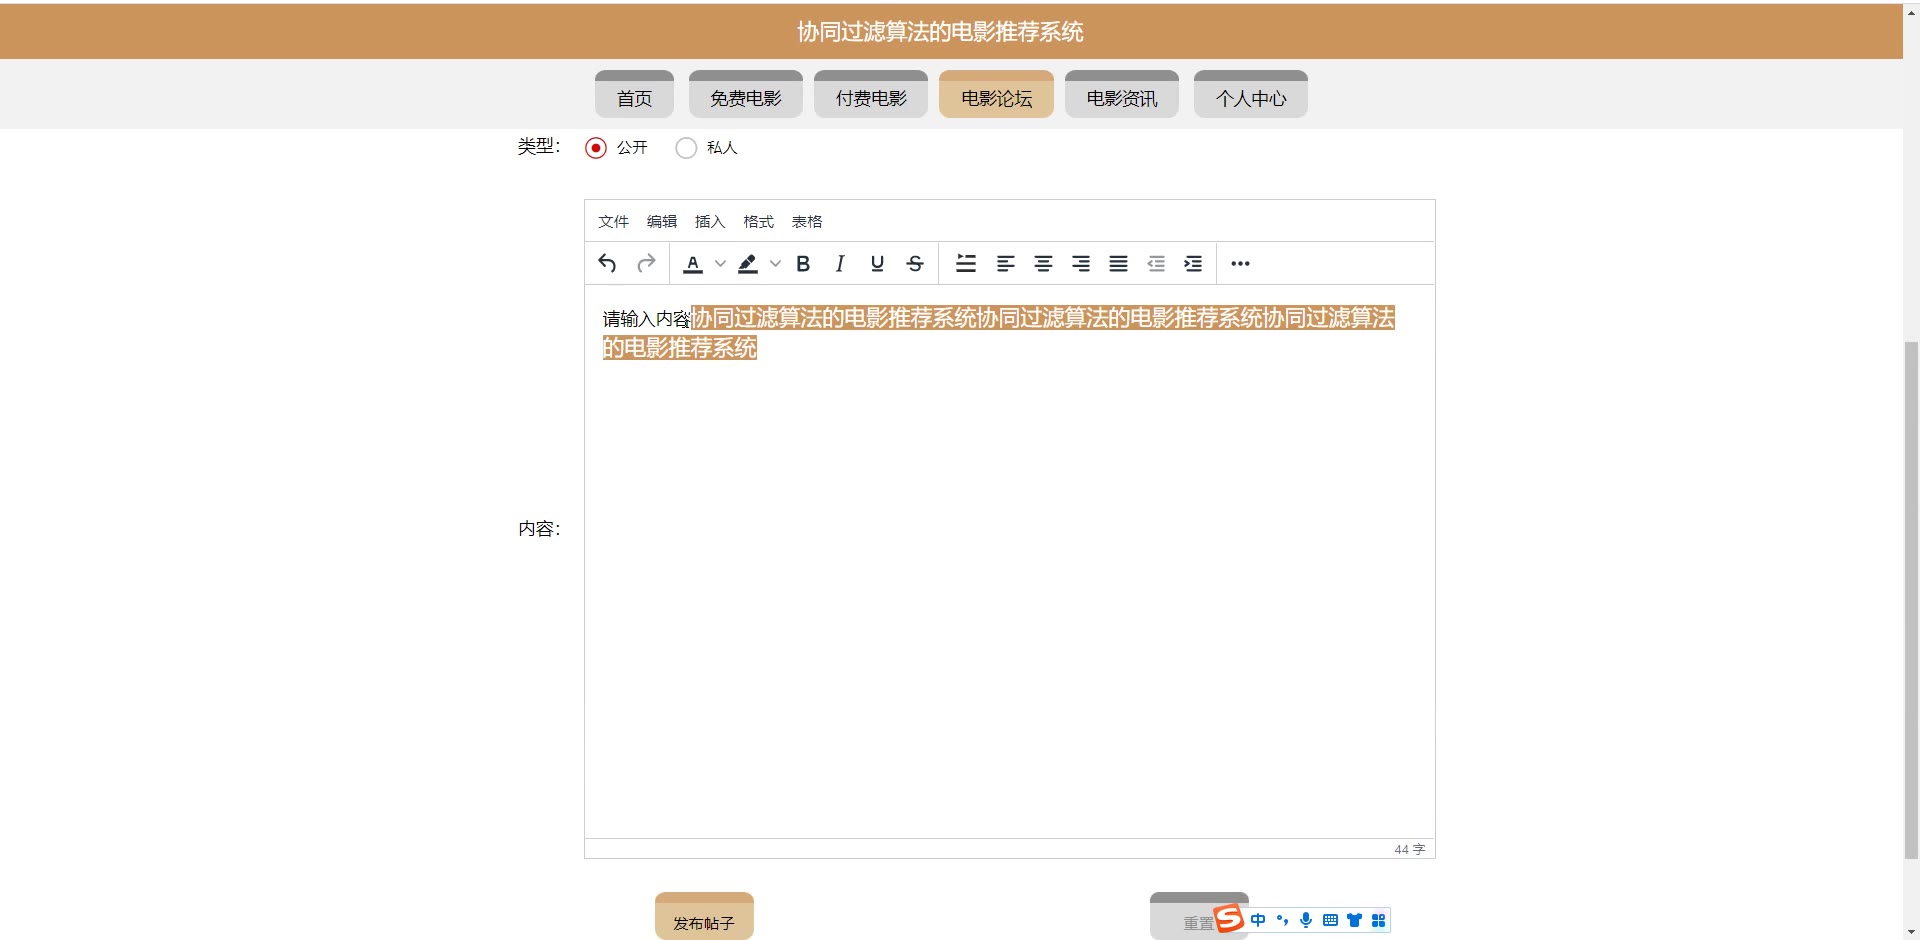
Task: Open the soft keyboard from Sogou bar
Action: pos(1330,920)
